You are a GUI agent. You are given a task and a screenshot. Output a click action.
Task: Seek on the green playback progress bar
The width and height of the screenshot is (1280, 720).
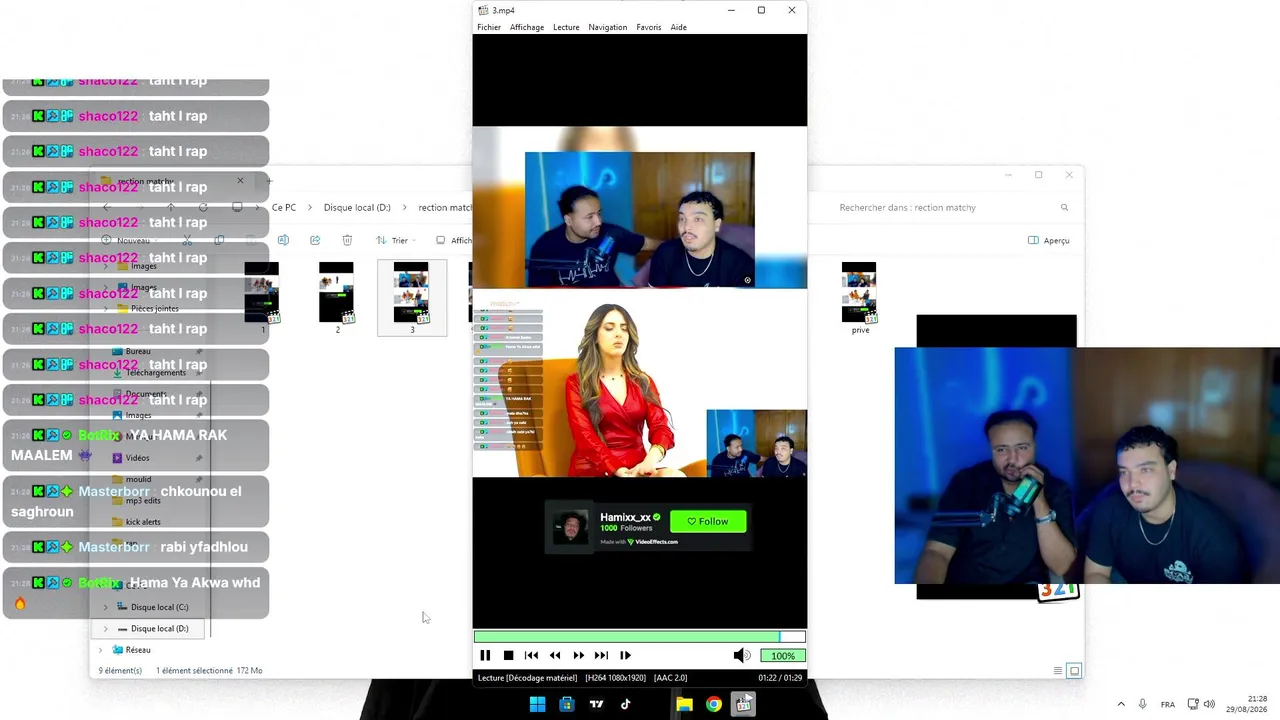(639, 636)
